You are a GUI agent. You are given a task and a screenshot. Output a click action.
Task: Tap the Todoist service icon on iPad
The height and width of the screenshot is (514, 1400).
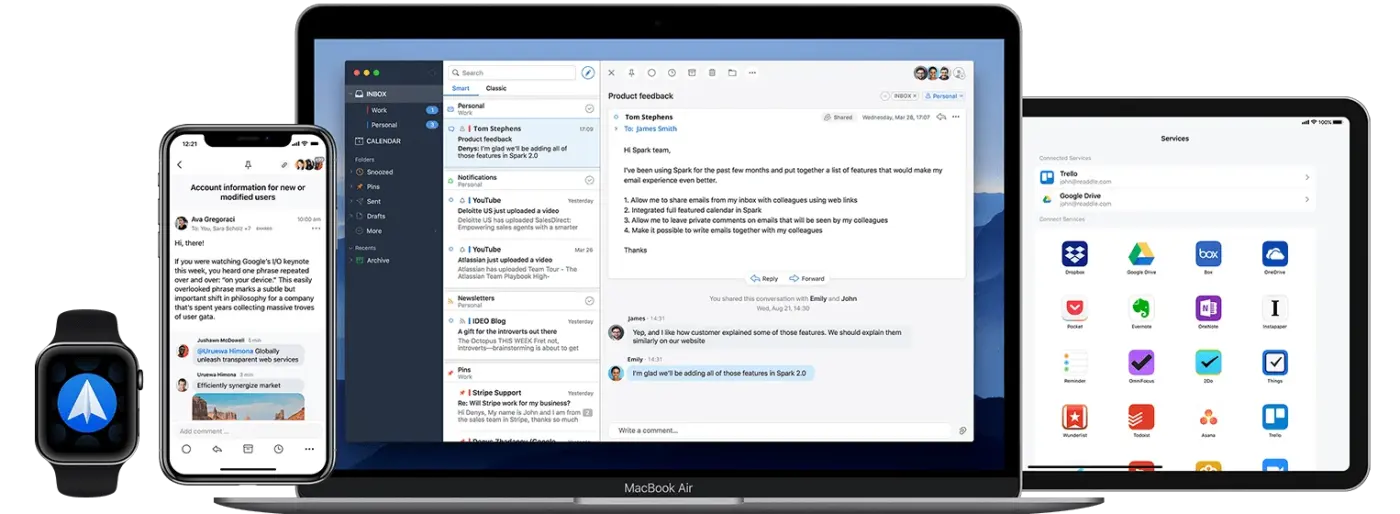[1141, 417]
